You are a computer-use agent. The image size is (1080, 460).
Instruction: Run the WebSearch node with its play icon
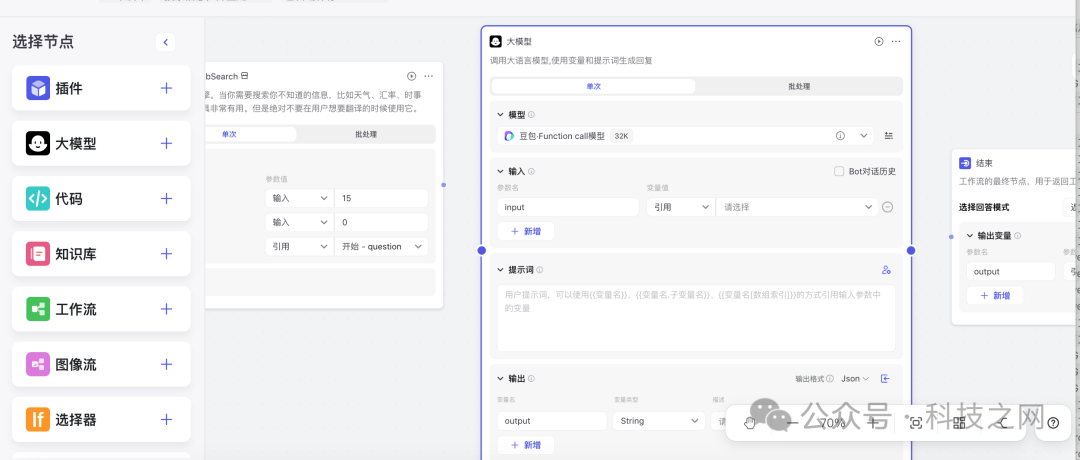point(412,76)
